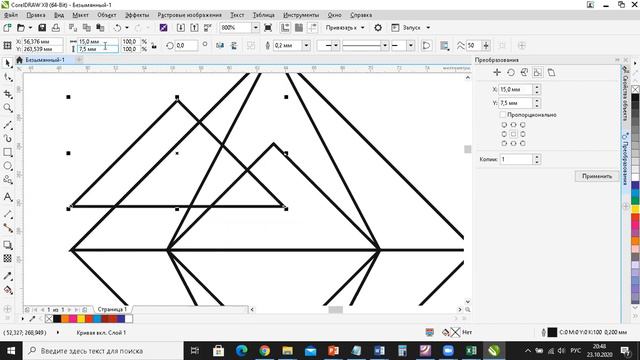
Task: Open outline width 0,2 мм dropdown
Action: click(306, 46)
